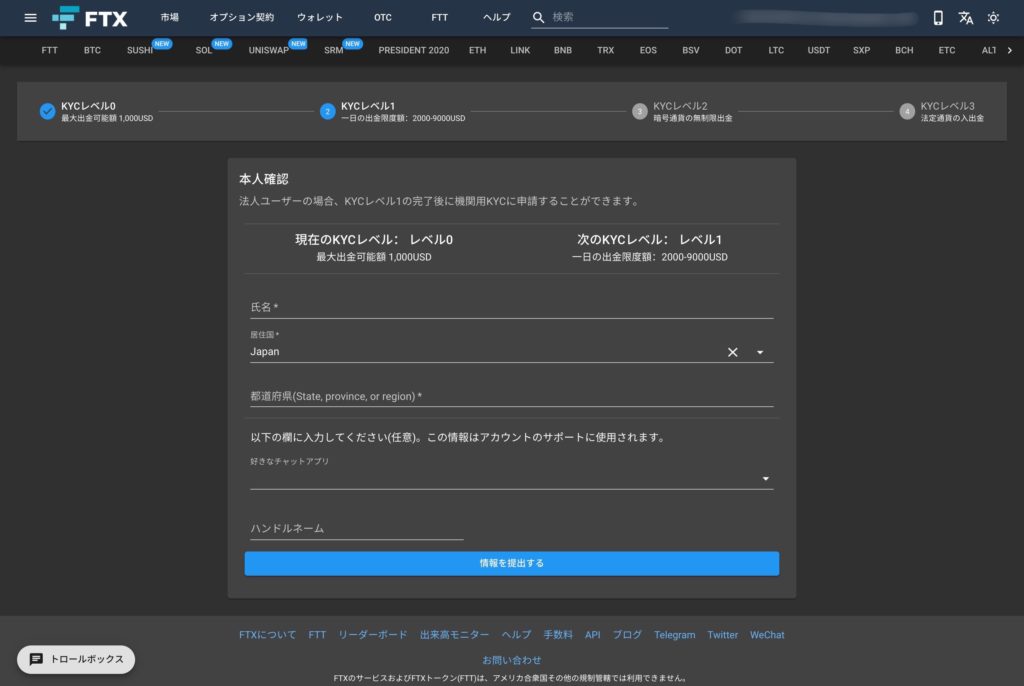
Task: Select BTC in the ticker bar
Action: pos(92,50)
